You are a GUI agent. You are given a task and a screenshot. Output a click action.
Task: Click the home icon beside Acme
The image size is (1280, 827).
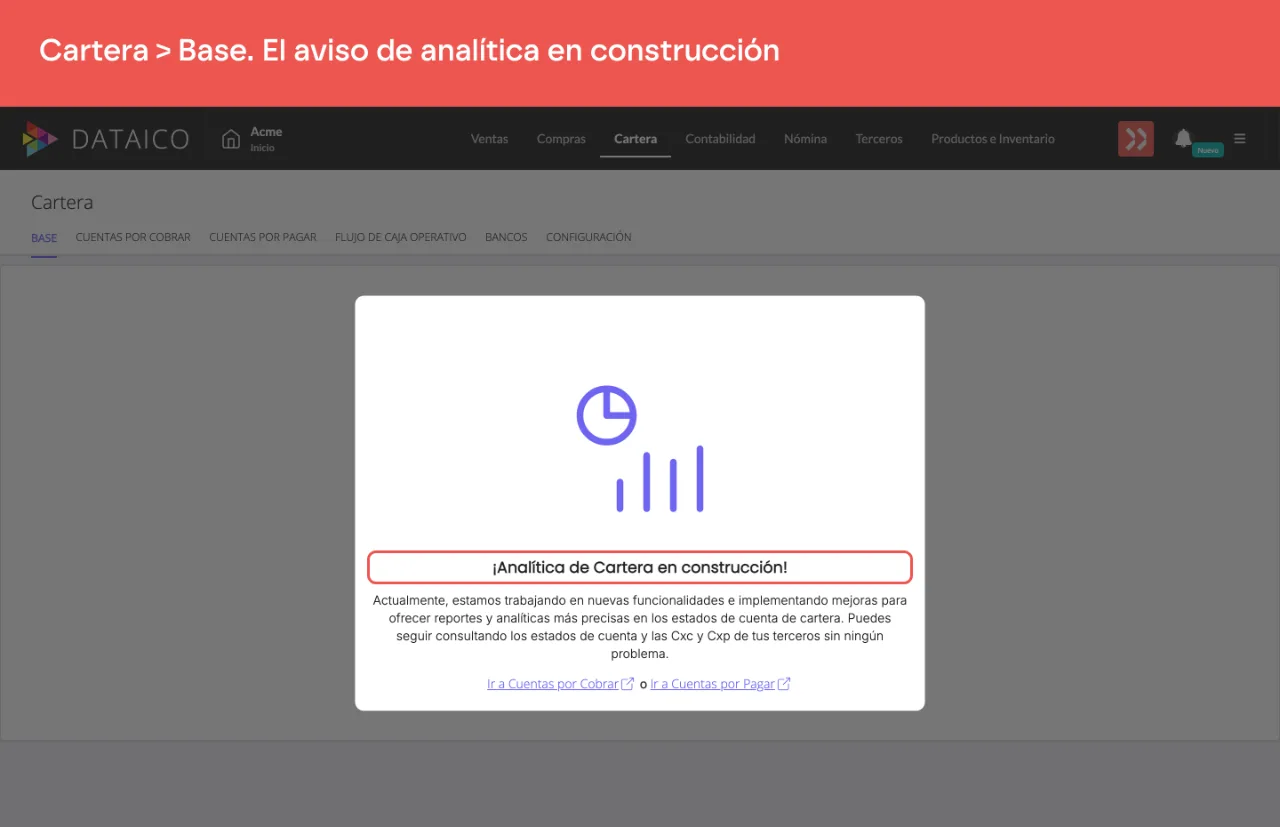231,139
